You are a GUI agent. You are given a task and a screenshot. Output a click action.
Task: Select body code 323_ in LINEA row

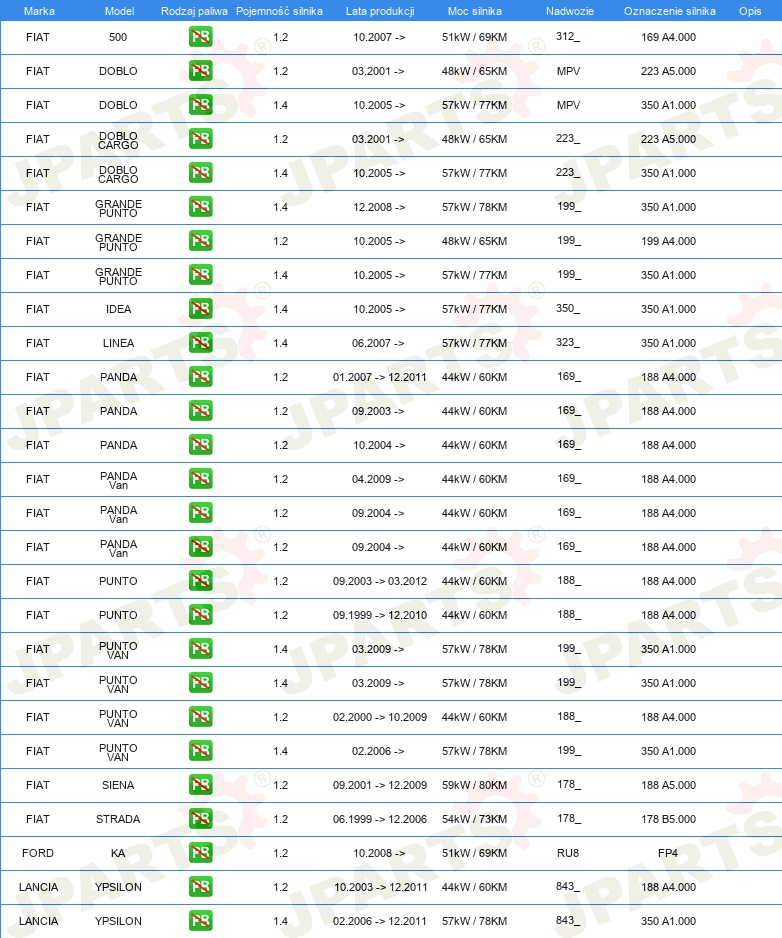[568, 343]
